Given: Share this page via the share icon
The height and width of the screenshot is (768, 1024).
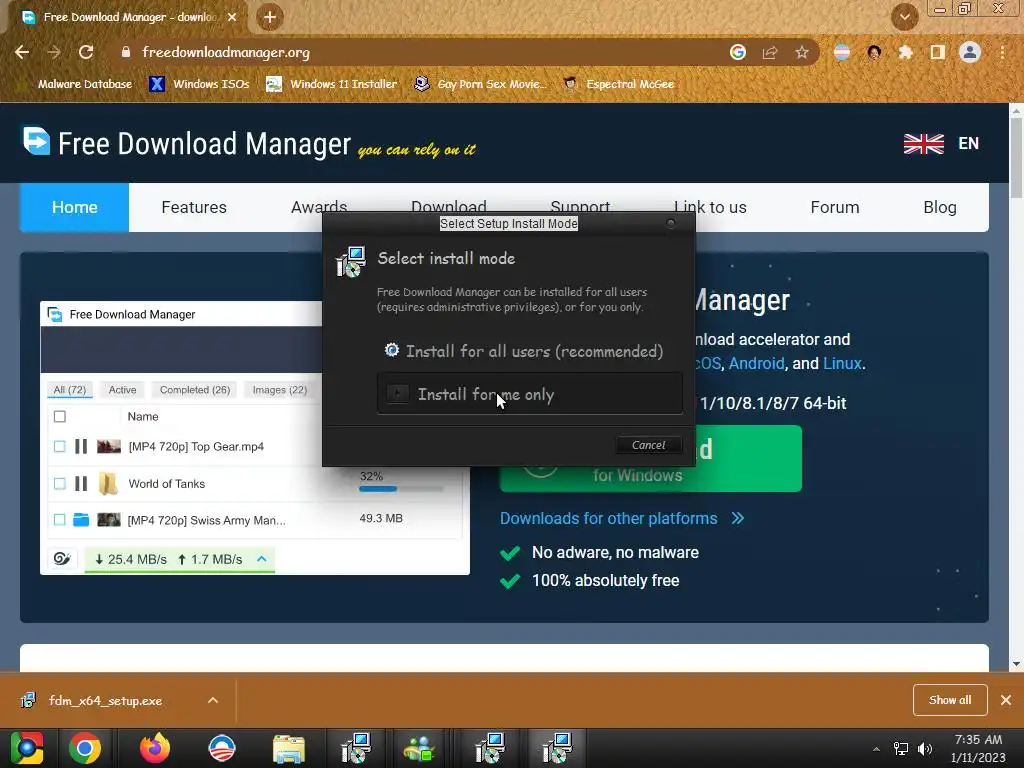Looking at the screenshot, I should click(770, 52).
